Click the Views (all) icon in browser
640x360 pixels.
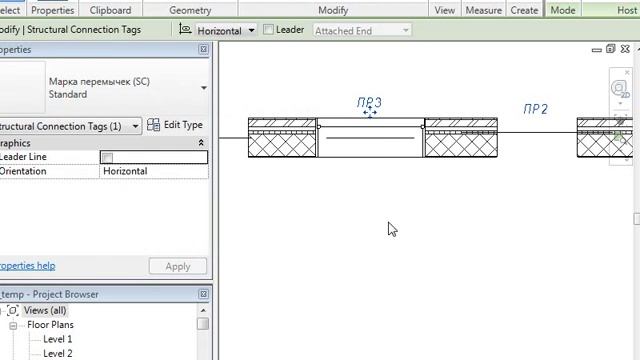[13, 311]
